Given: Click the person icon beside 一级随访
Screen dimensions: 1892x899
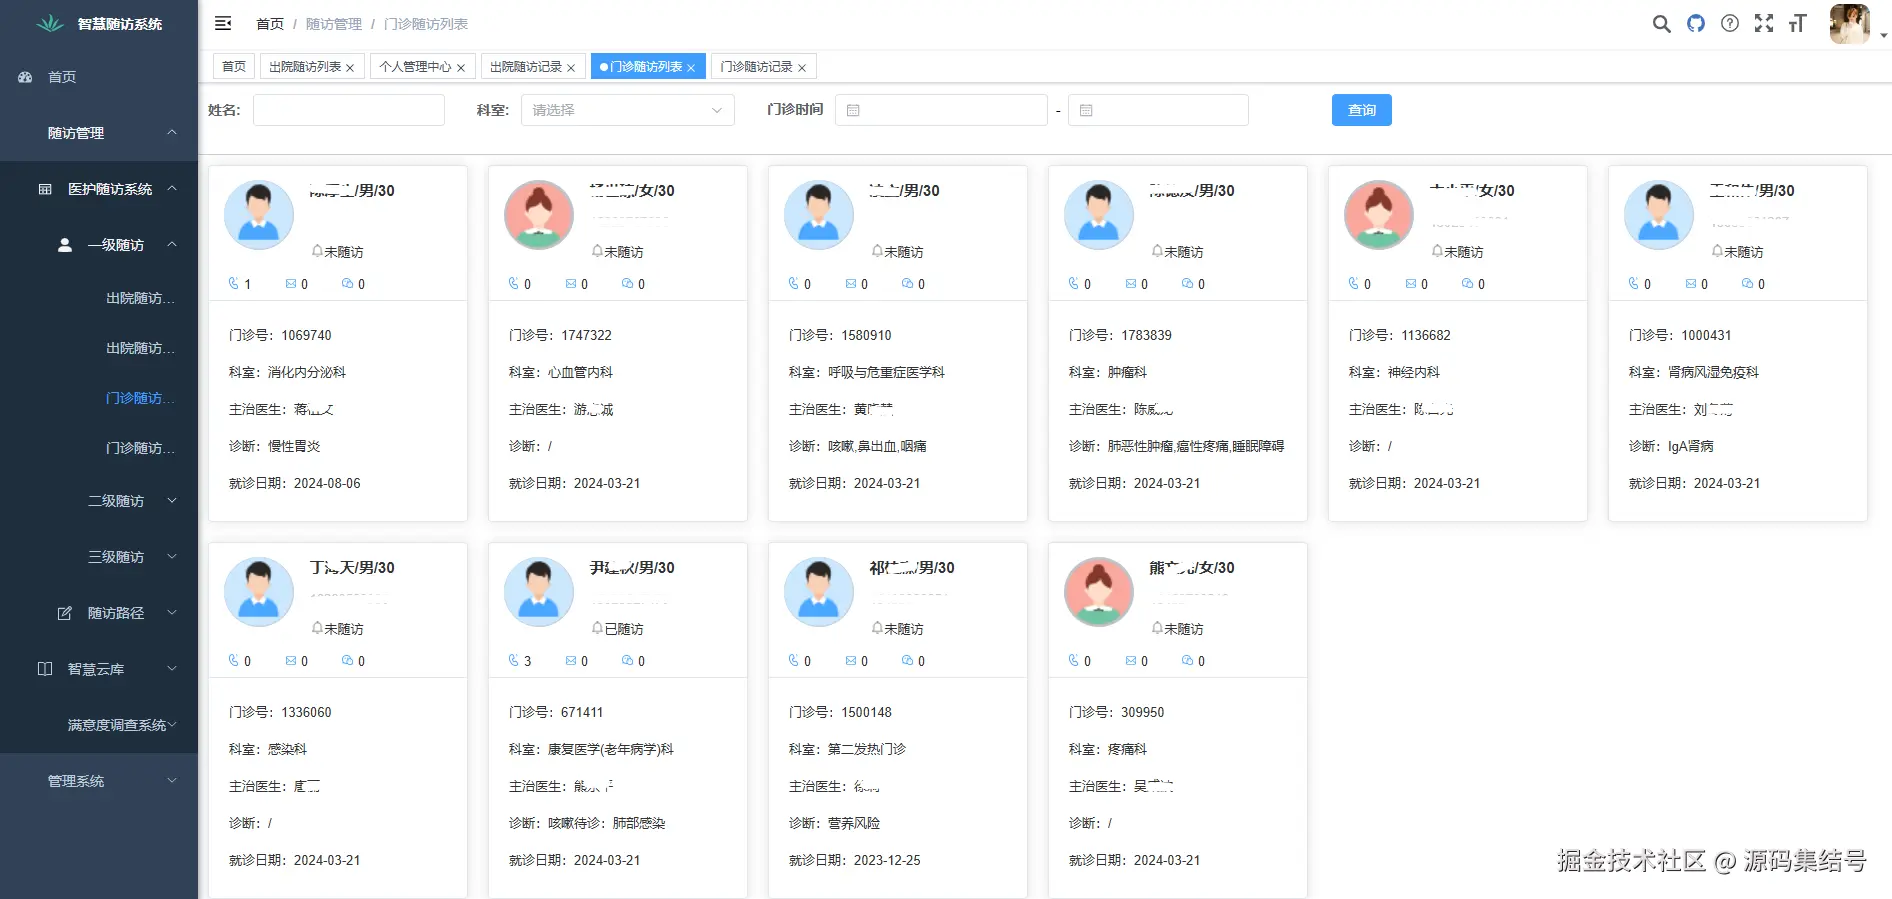Looking at the screenshot, I should [65, 245].
